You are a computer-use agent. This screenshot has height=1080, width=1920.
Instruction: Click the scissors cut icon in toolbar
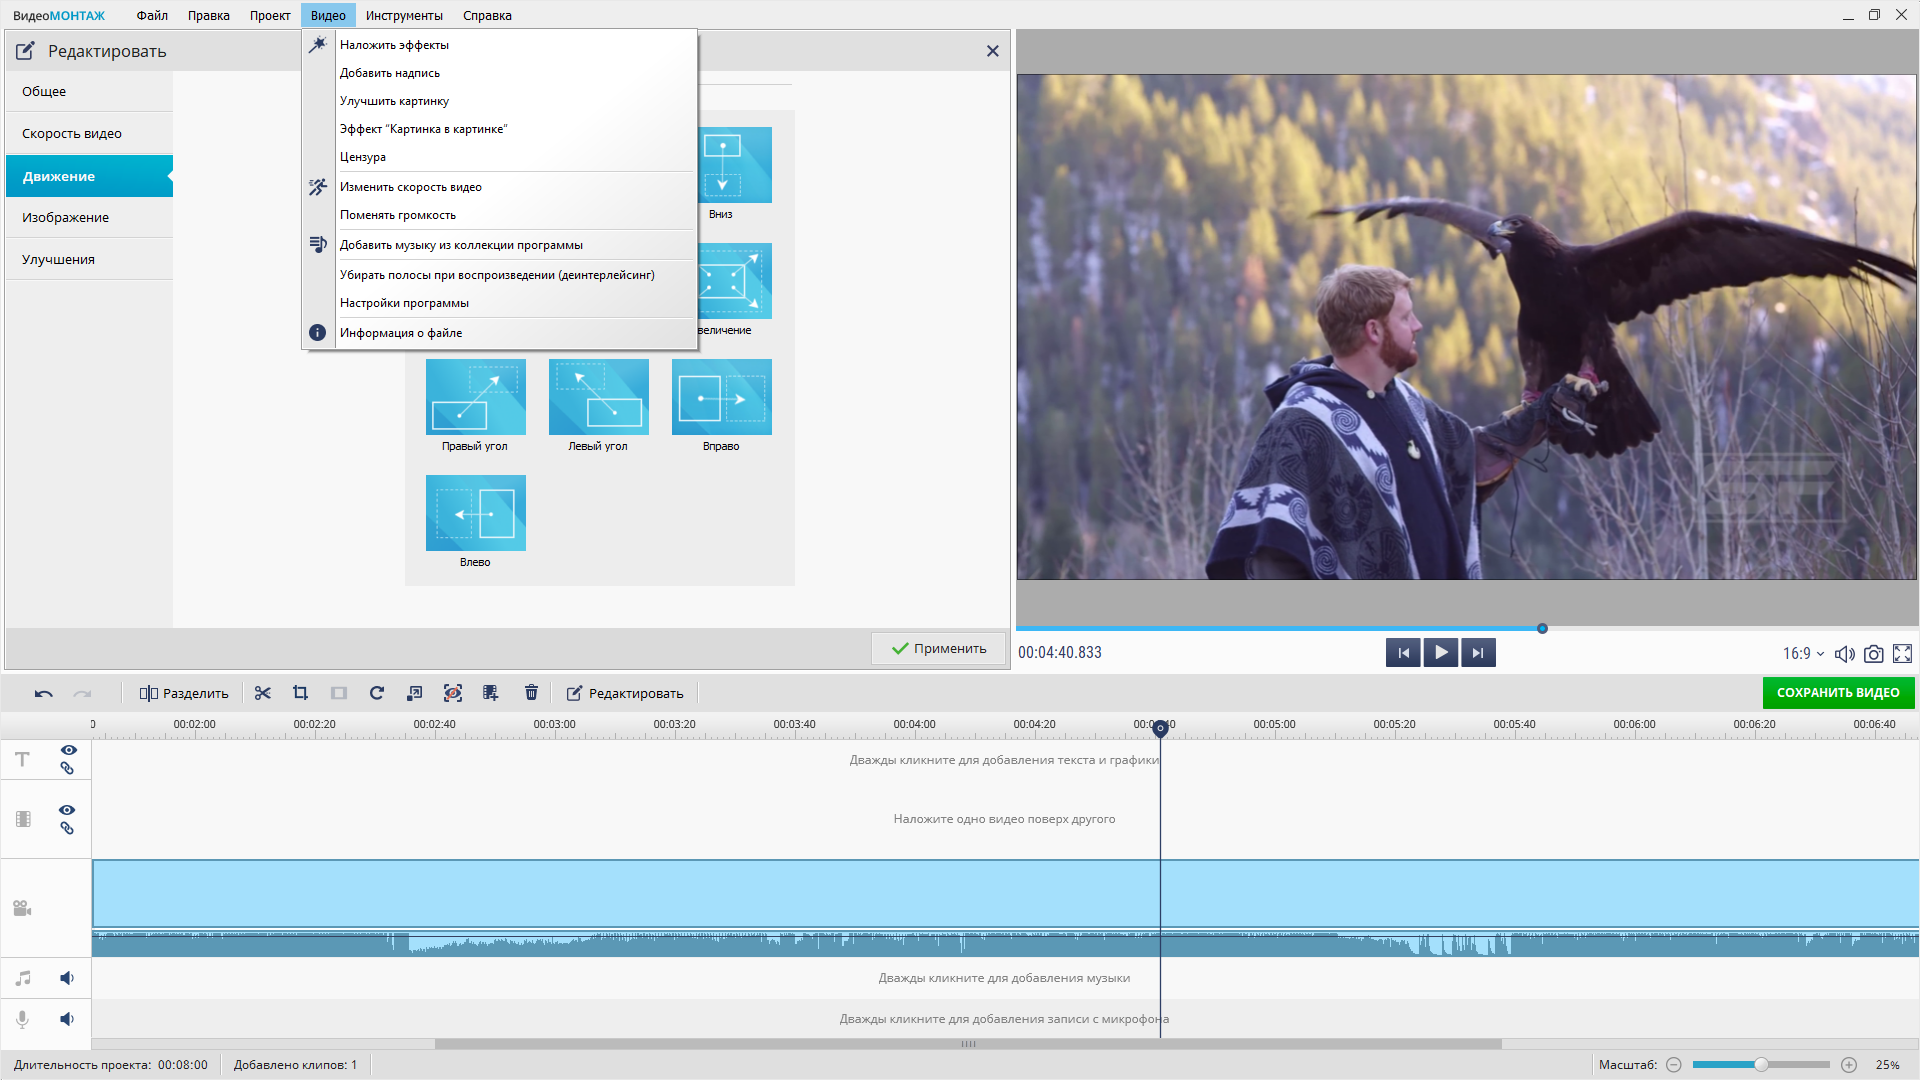coord(263,693)
